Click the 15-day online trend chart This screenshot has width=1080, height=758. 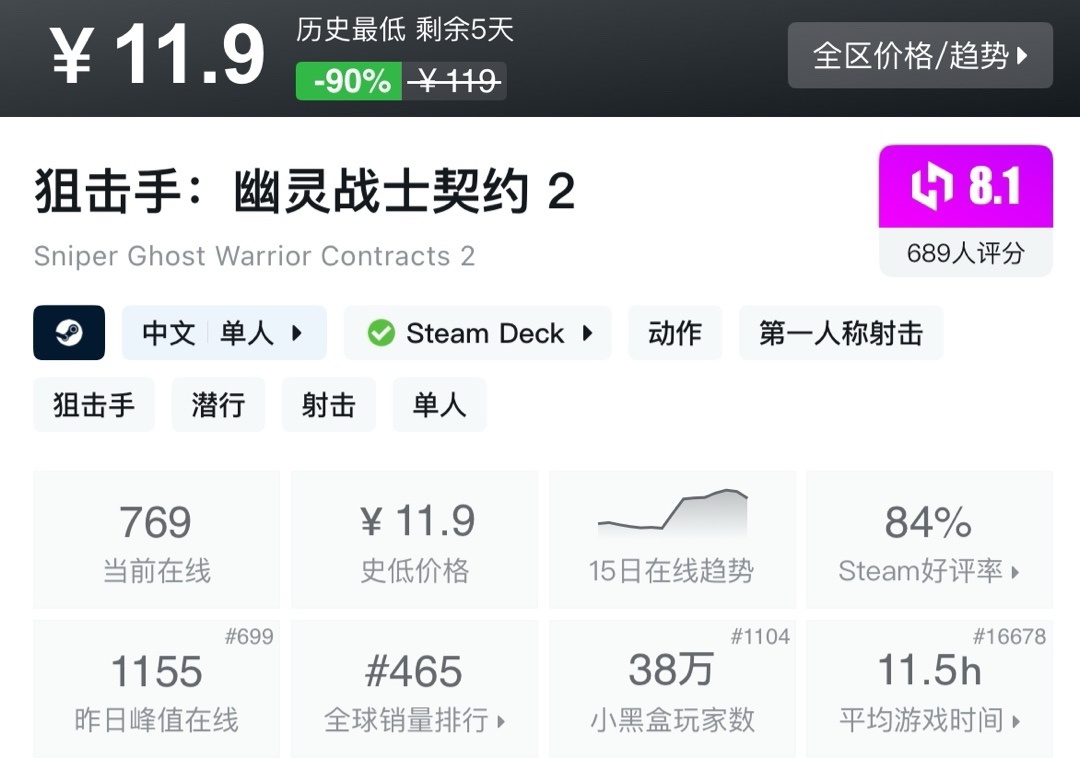672,513
